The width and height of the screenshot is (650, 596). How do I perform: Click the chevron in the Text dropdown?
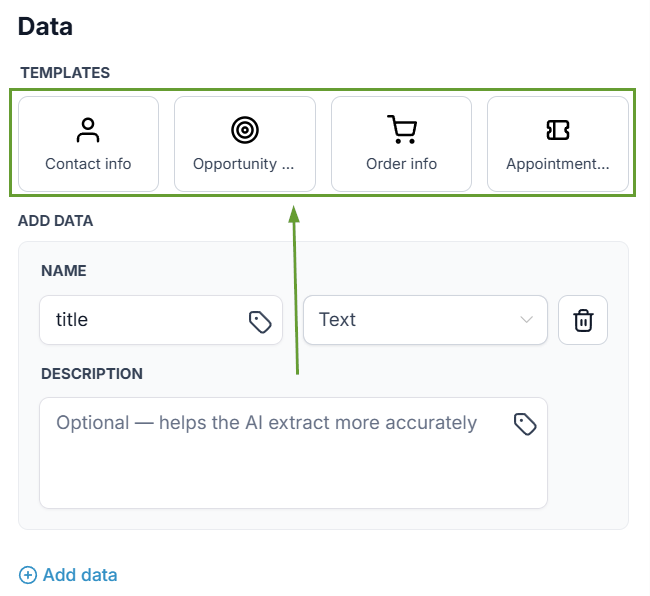click(526, 320)
